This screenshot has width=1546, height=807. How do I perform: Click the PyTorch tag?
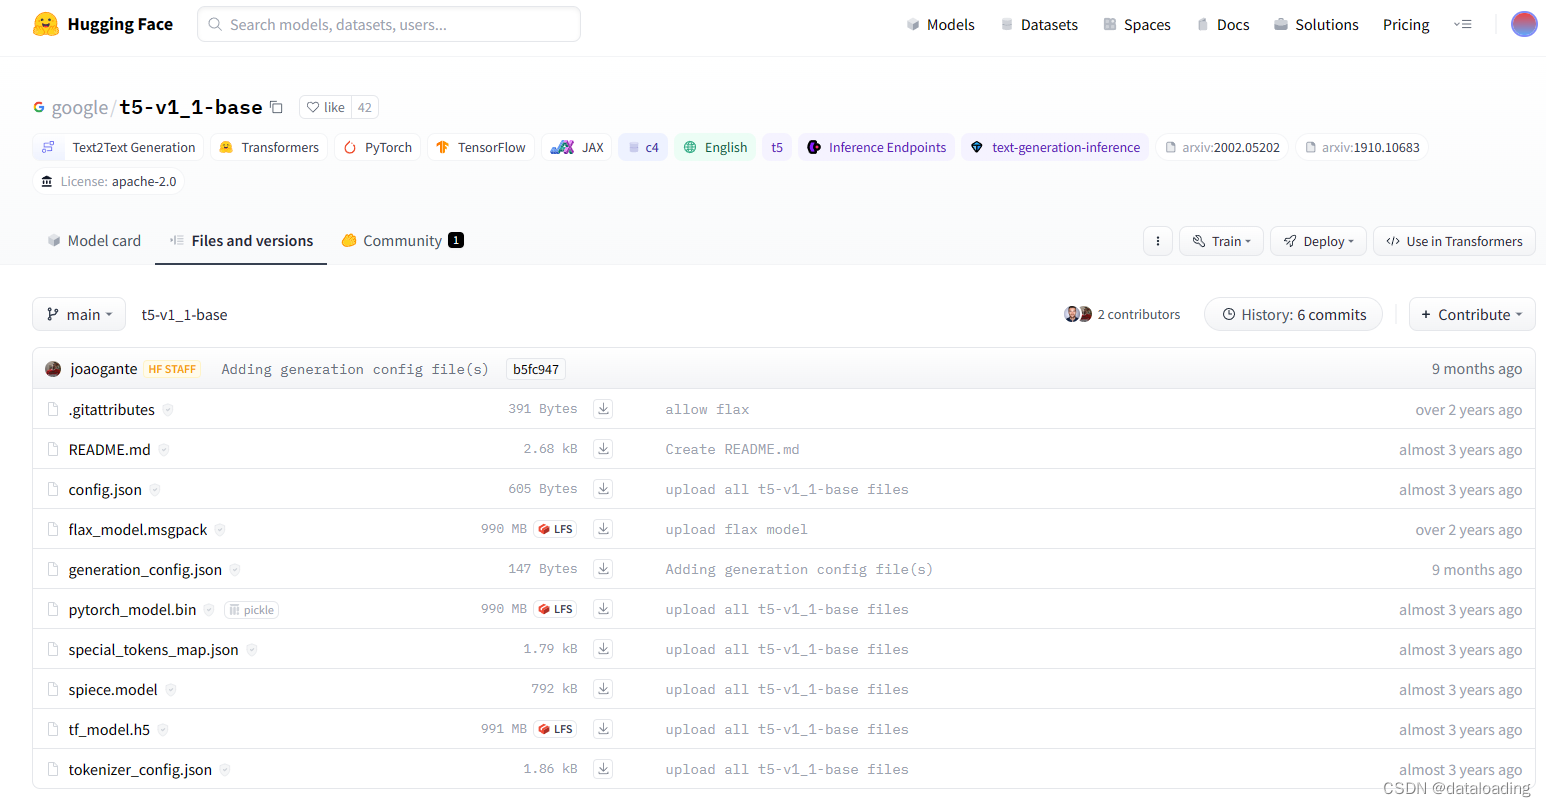377,147
